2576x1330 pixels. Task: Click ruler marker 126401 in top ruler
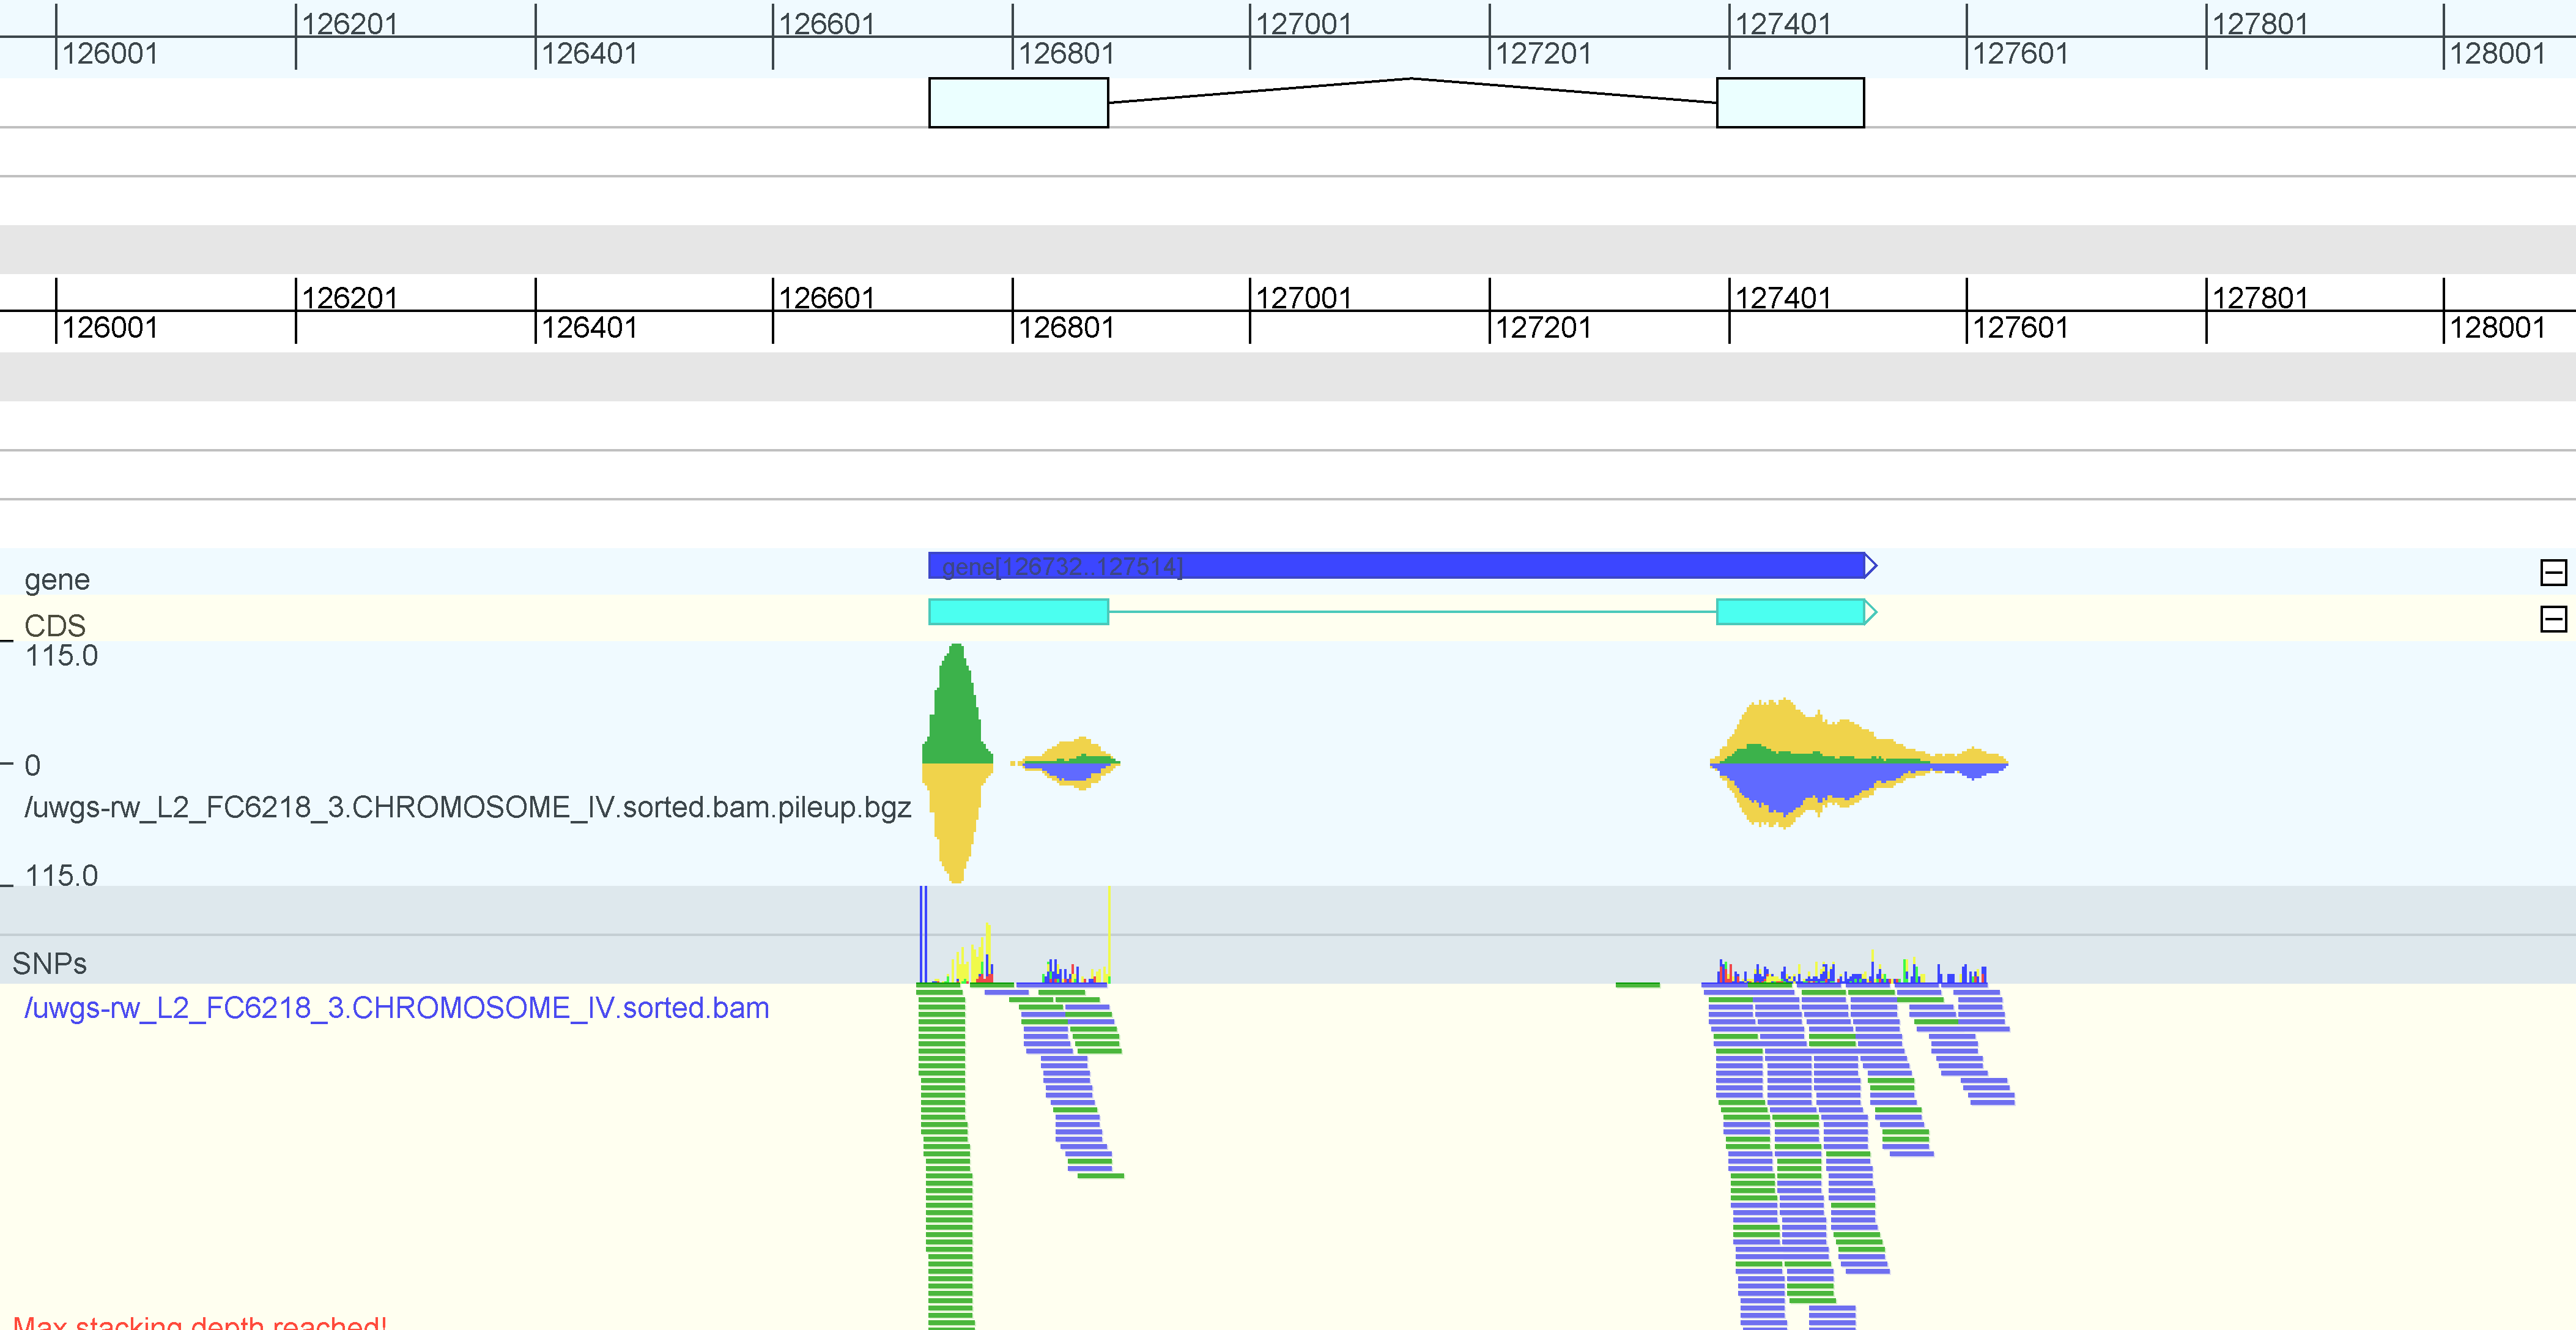[588, 53]
